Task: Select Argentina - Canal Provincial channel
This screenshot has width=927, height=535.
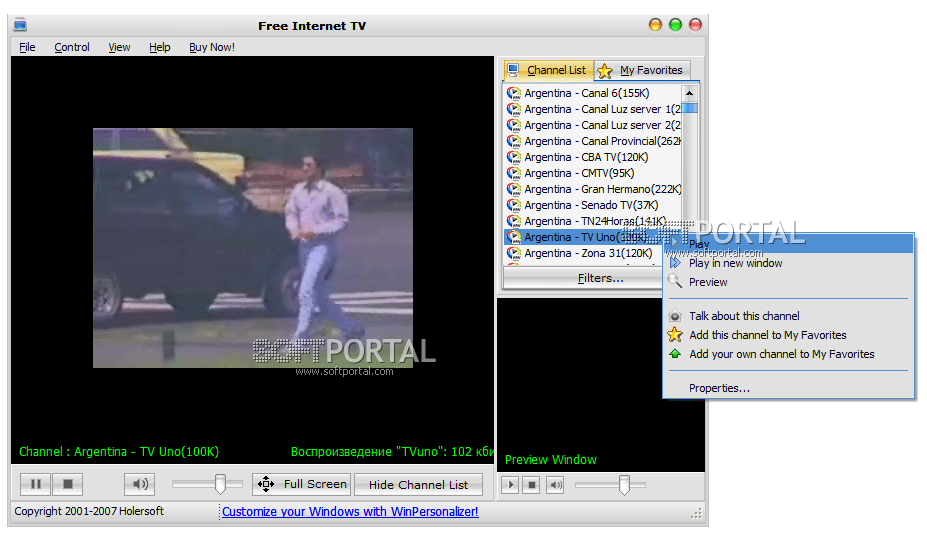Action: [x=594, y=141]
